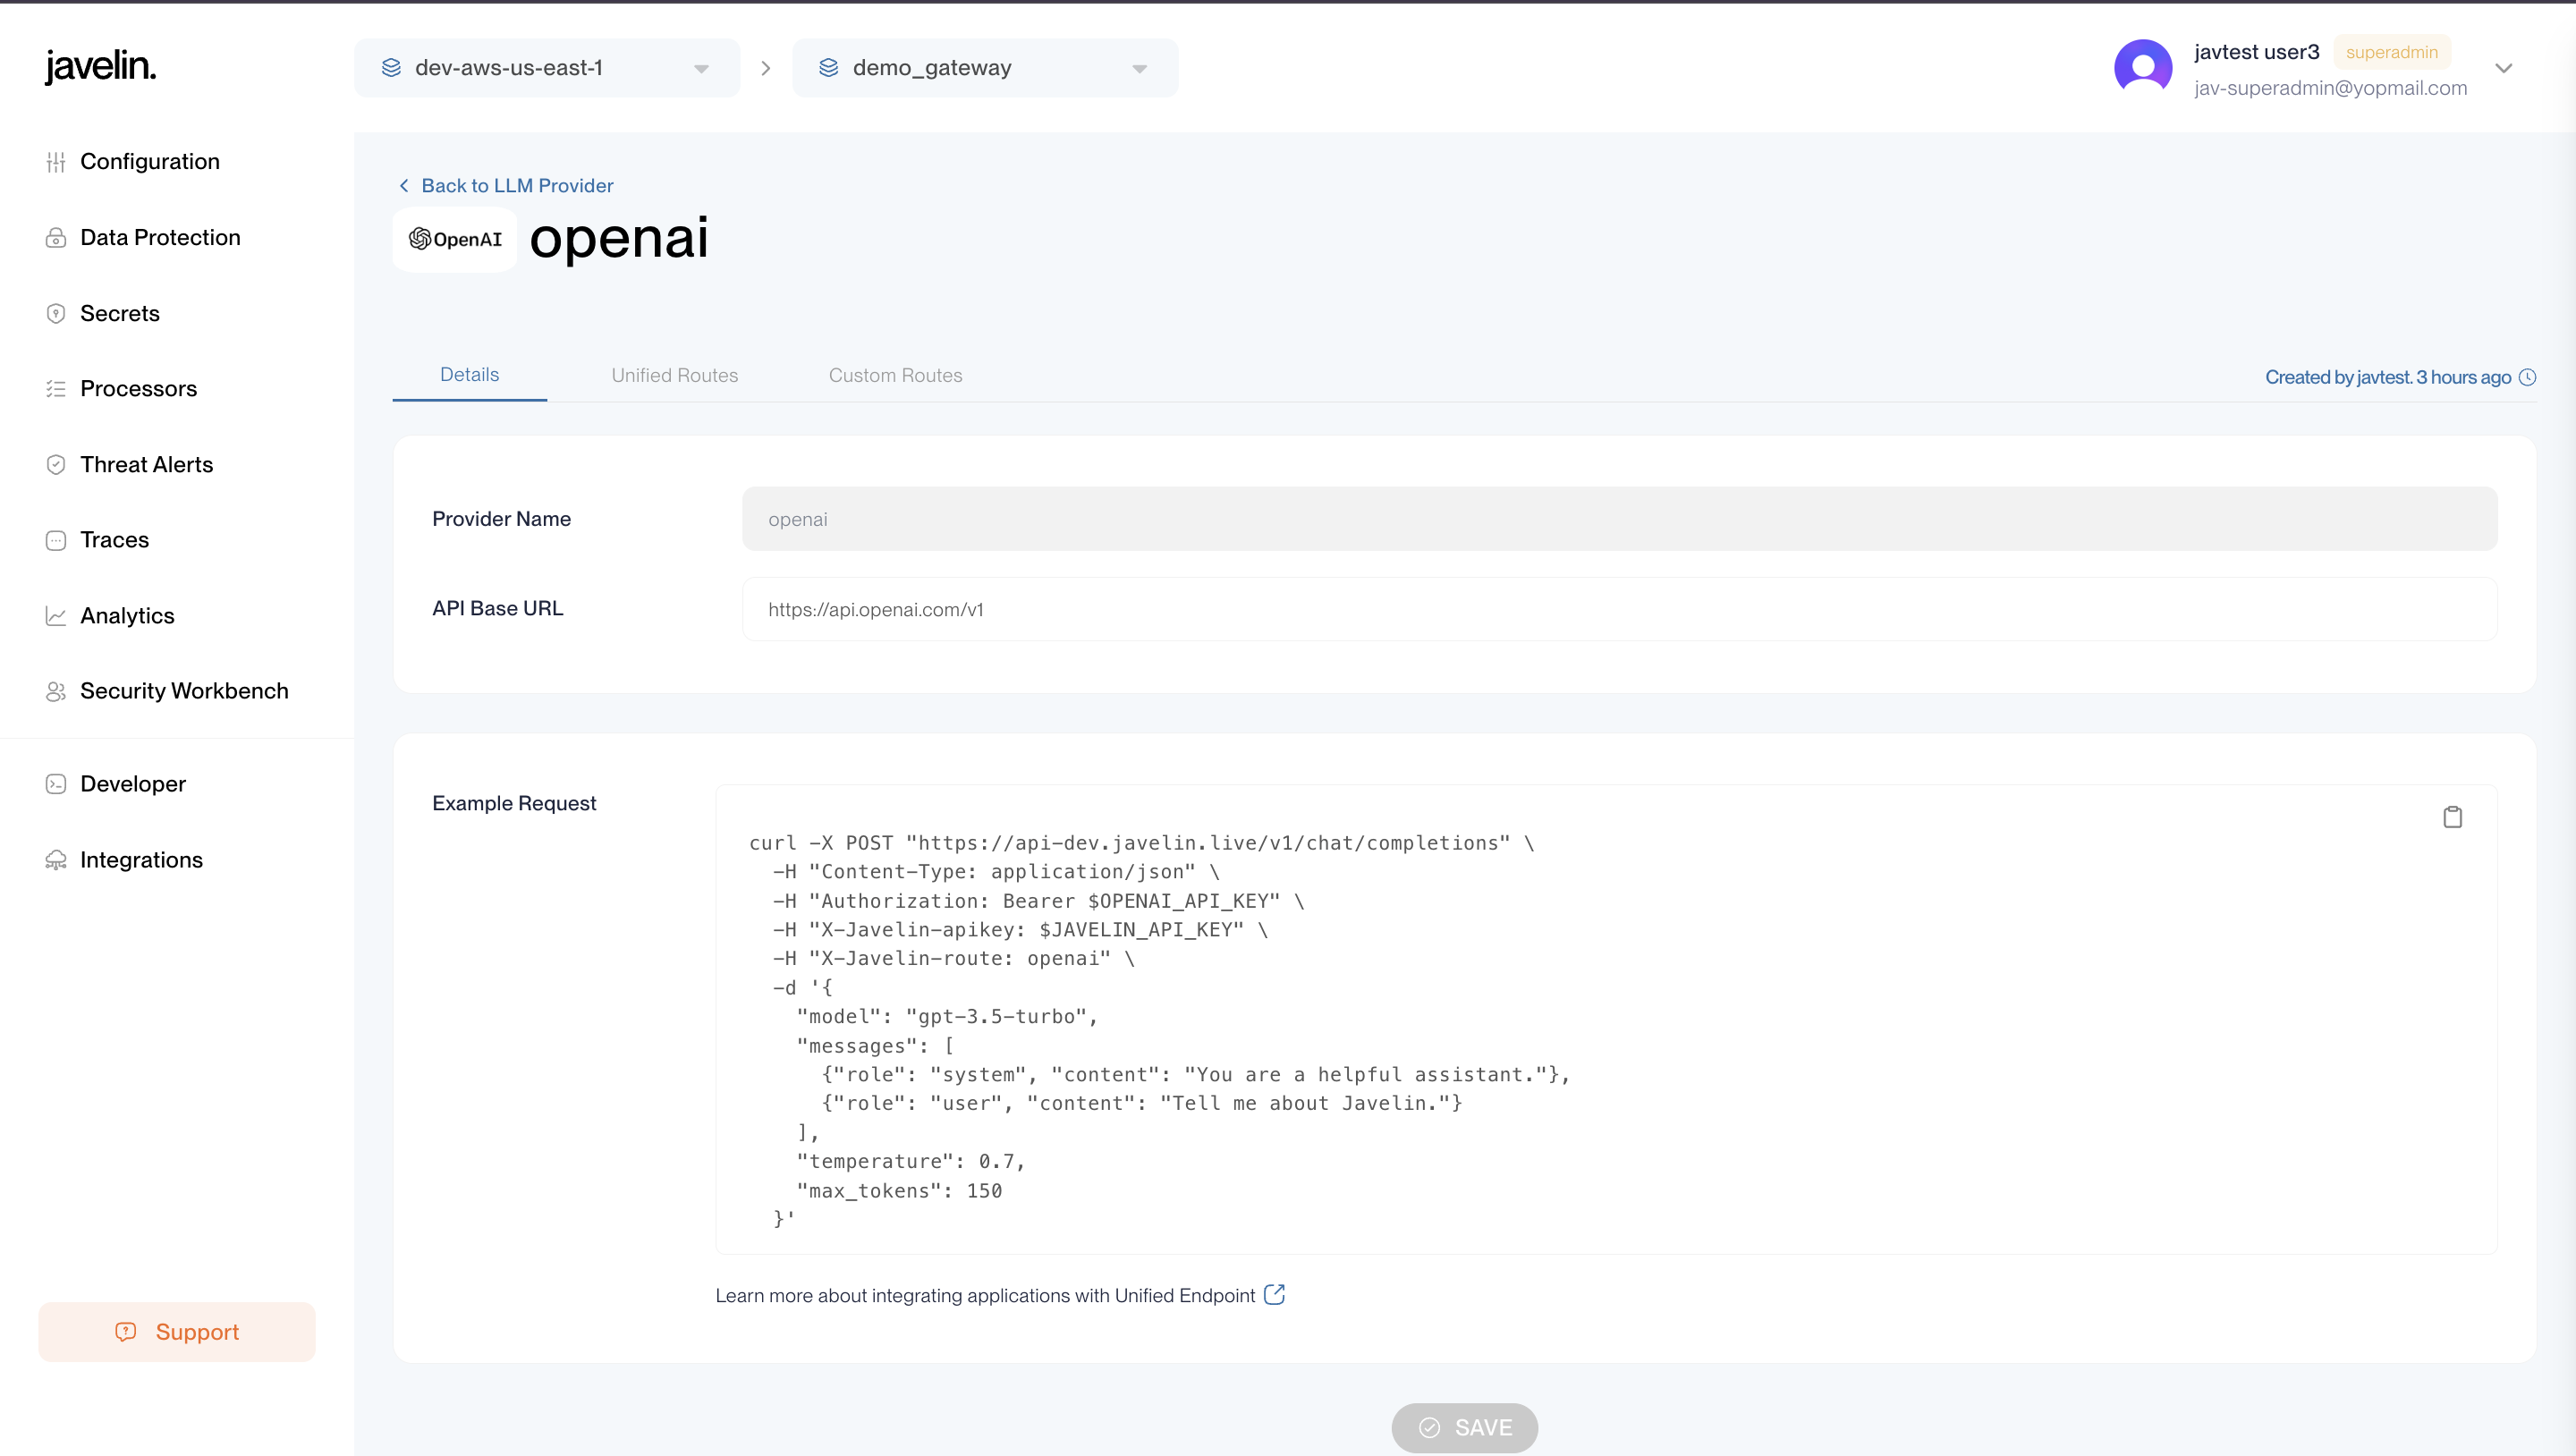Click the SAVE button
The width and height of the screenshot is (2576, 1456).
(x=1464, y=1427)
